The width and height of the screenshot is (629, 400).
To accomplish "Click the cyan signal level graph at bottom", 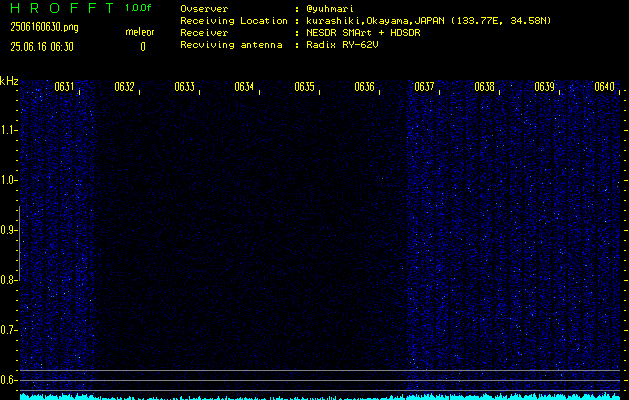I will click(x=320, y=396).
